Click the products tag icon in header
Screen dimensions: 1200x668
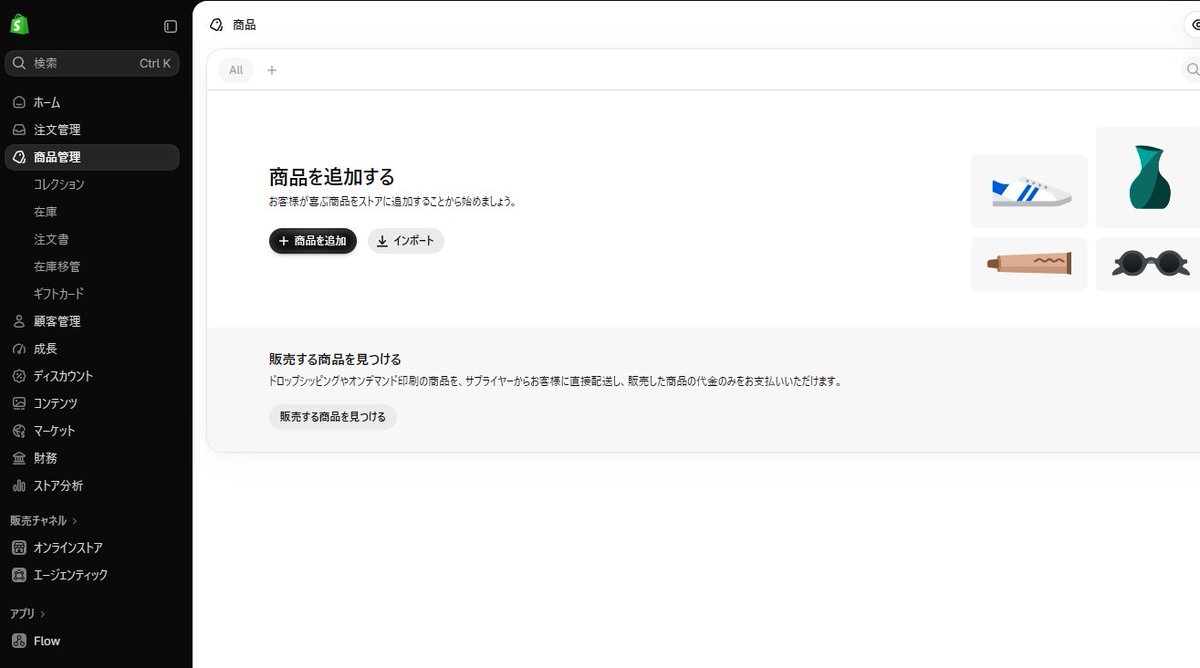point(216,25)
